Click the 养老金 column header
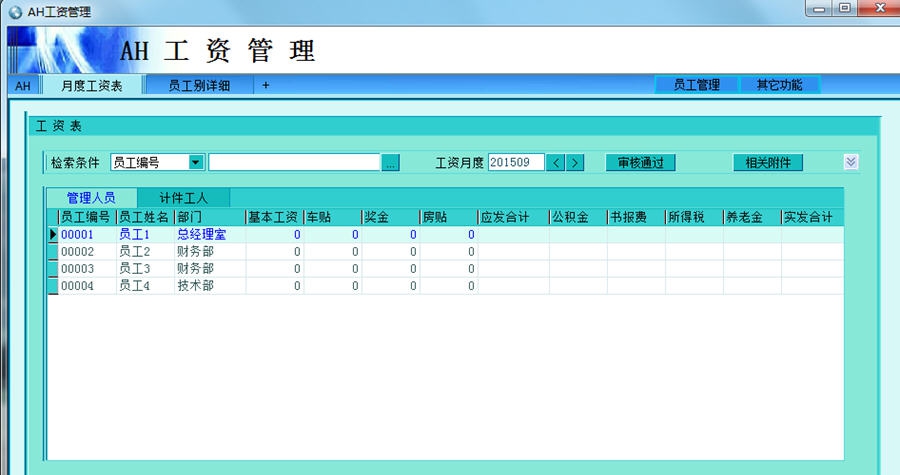900x475 pixels. tap(752, 217)
